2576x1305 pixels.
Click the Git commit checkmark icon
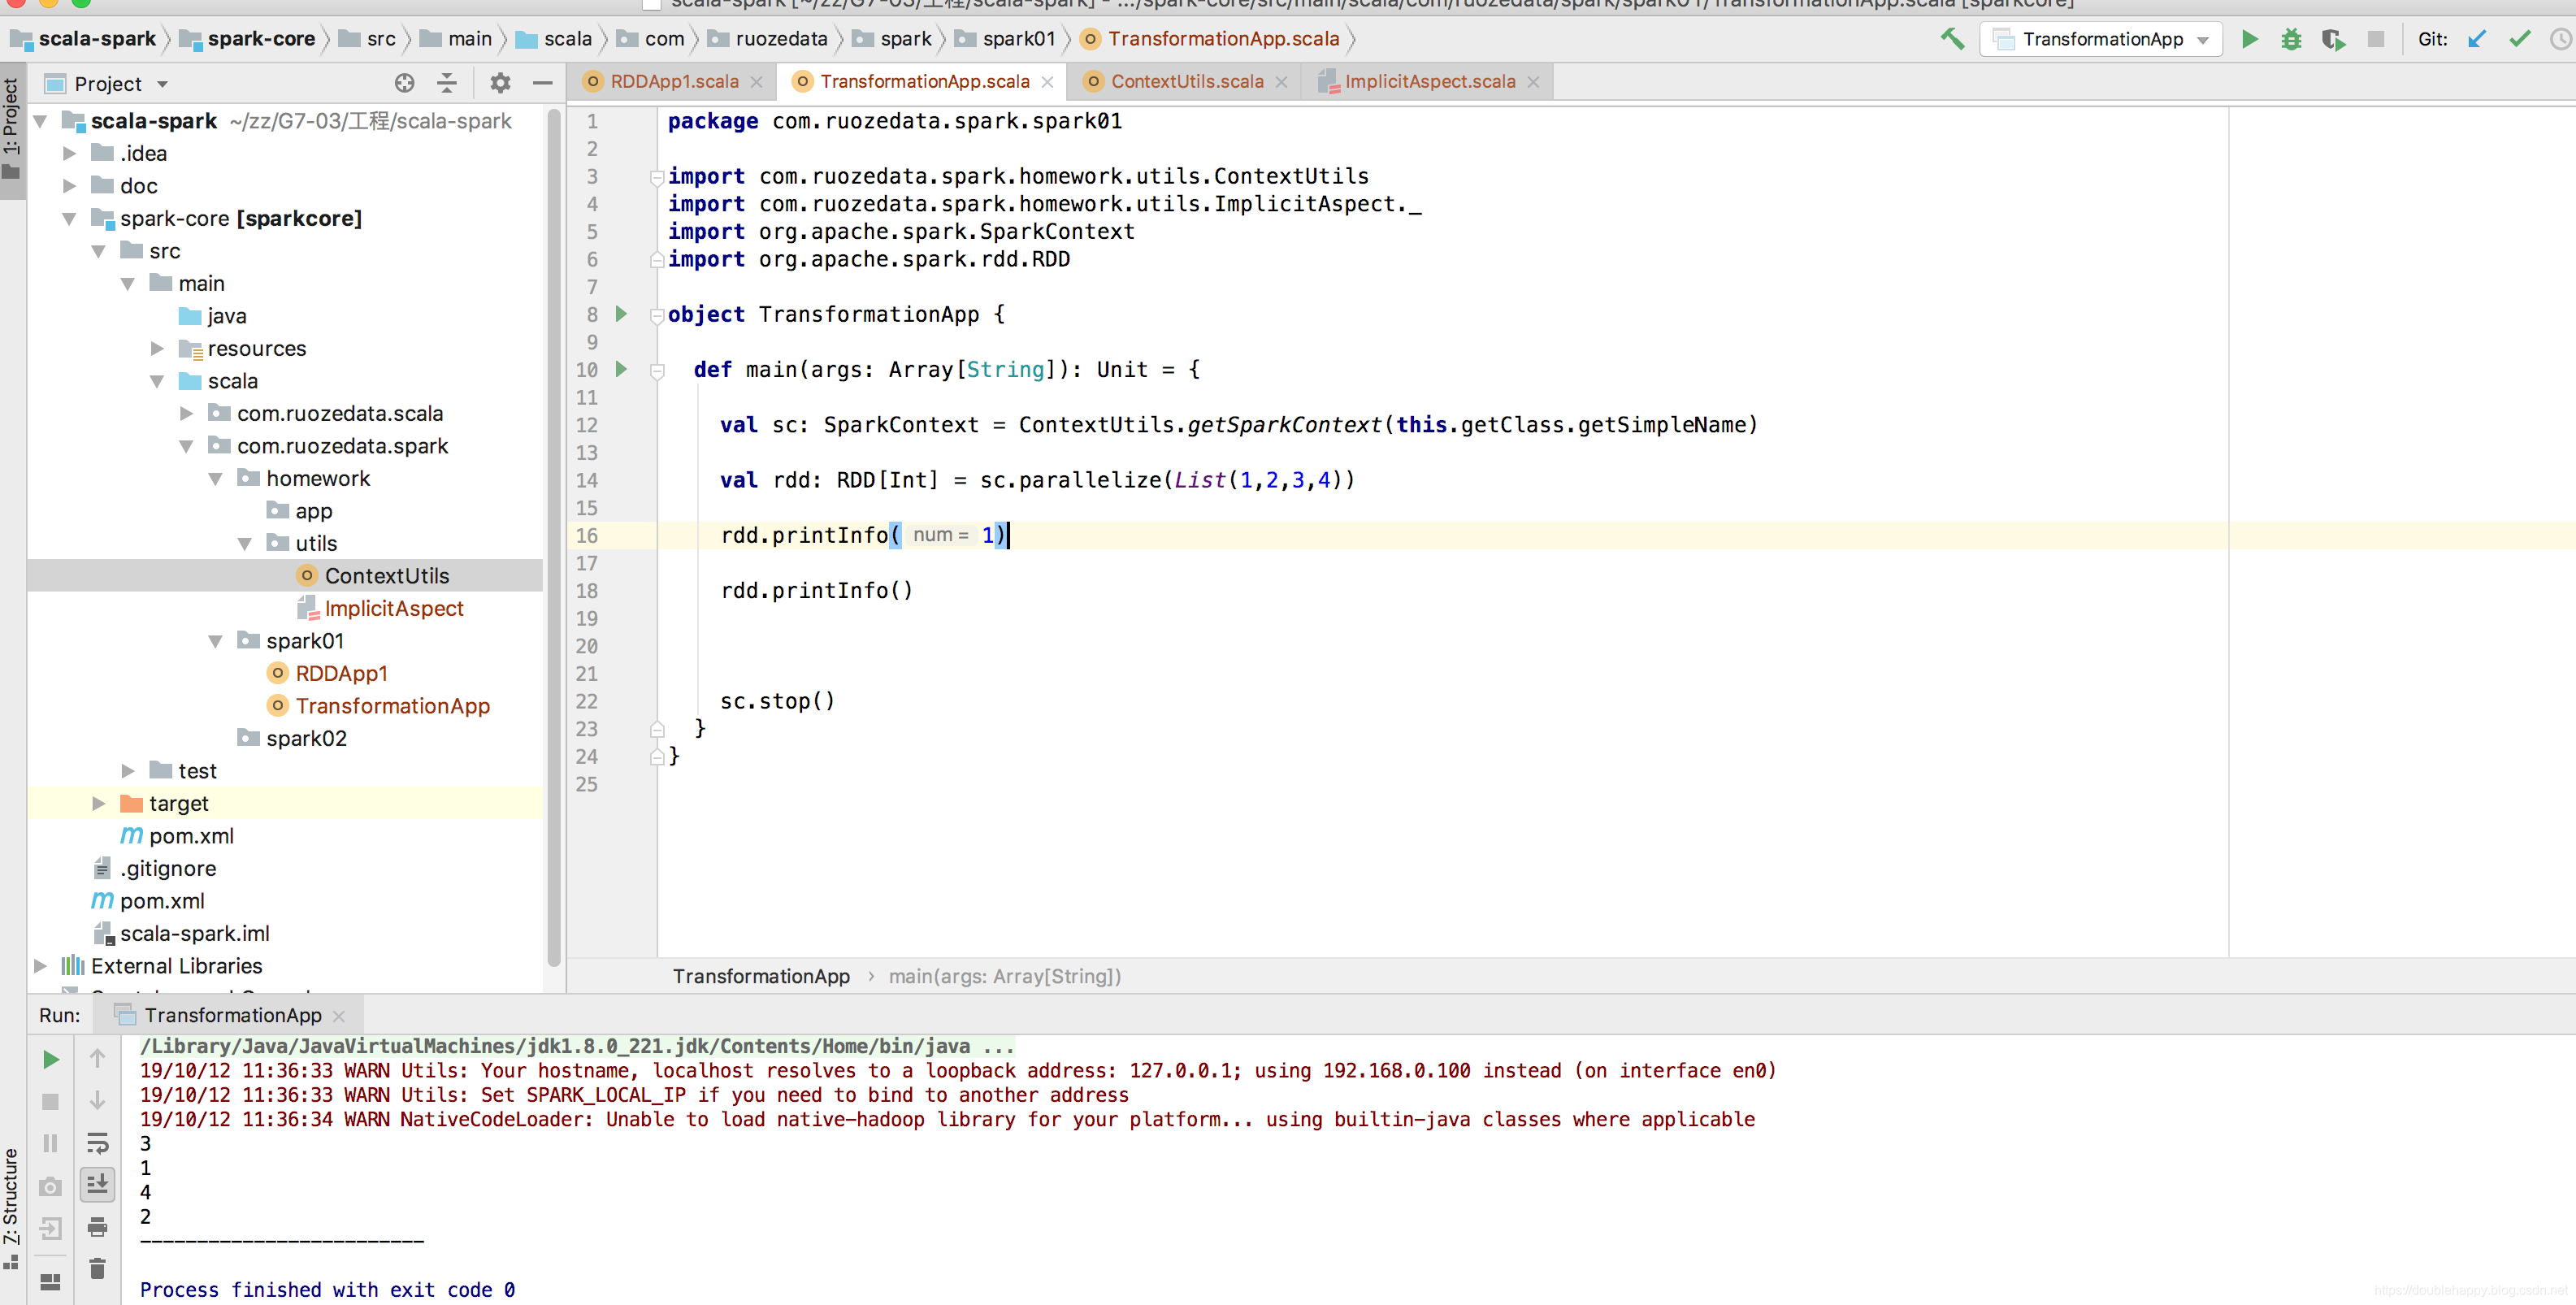(2519, 39)
